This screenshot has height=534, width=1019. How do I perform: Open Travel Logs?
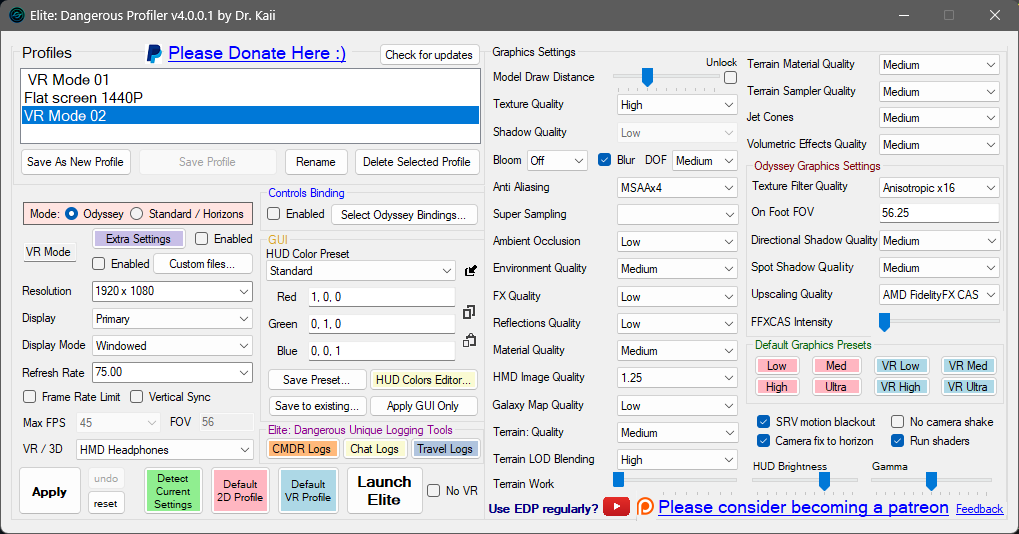(445, 449)
